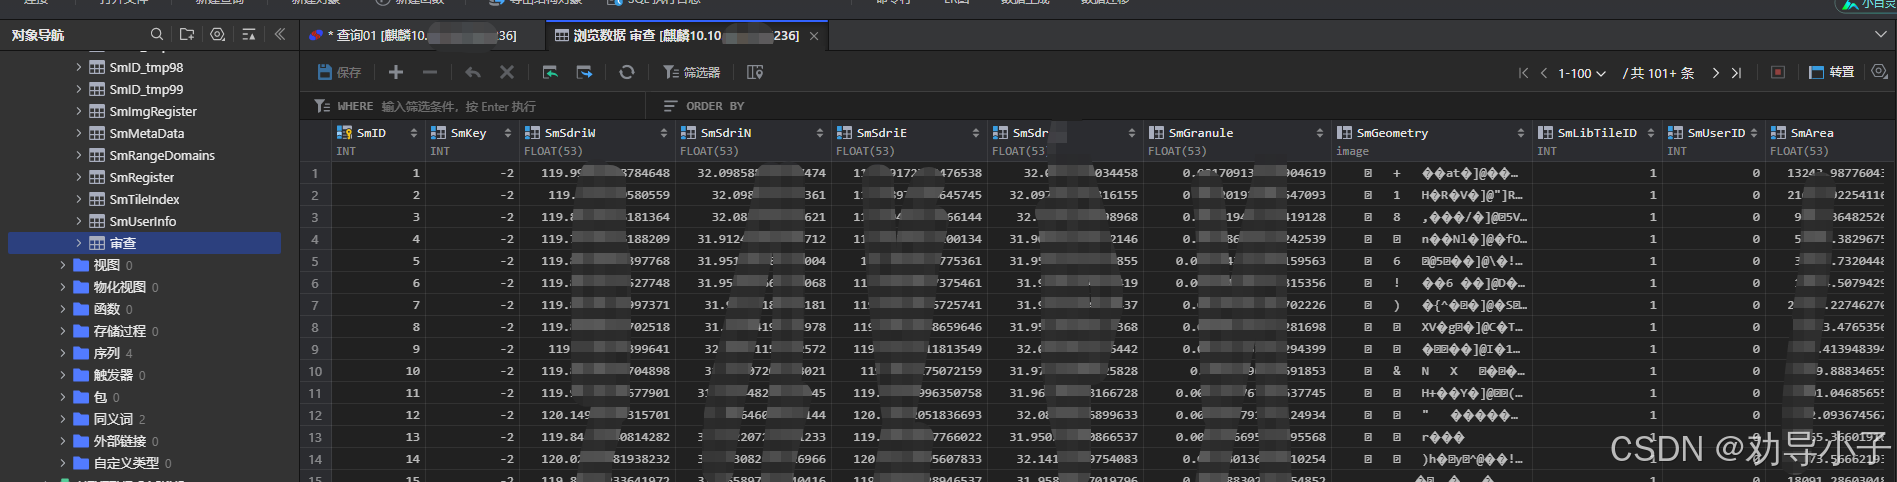Viewport: 1897px width, 482px height.
Task: Select the 自定义类型 folder
Action: pyautogui.click(x=126, y=463)
